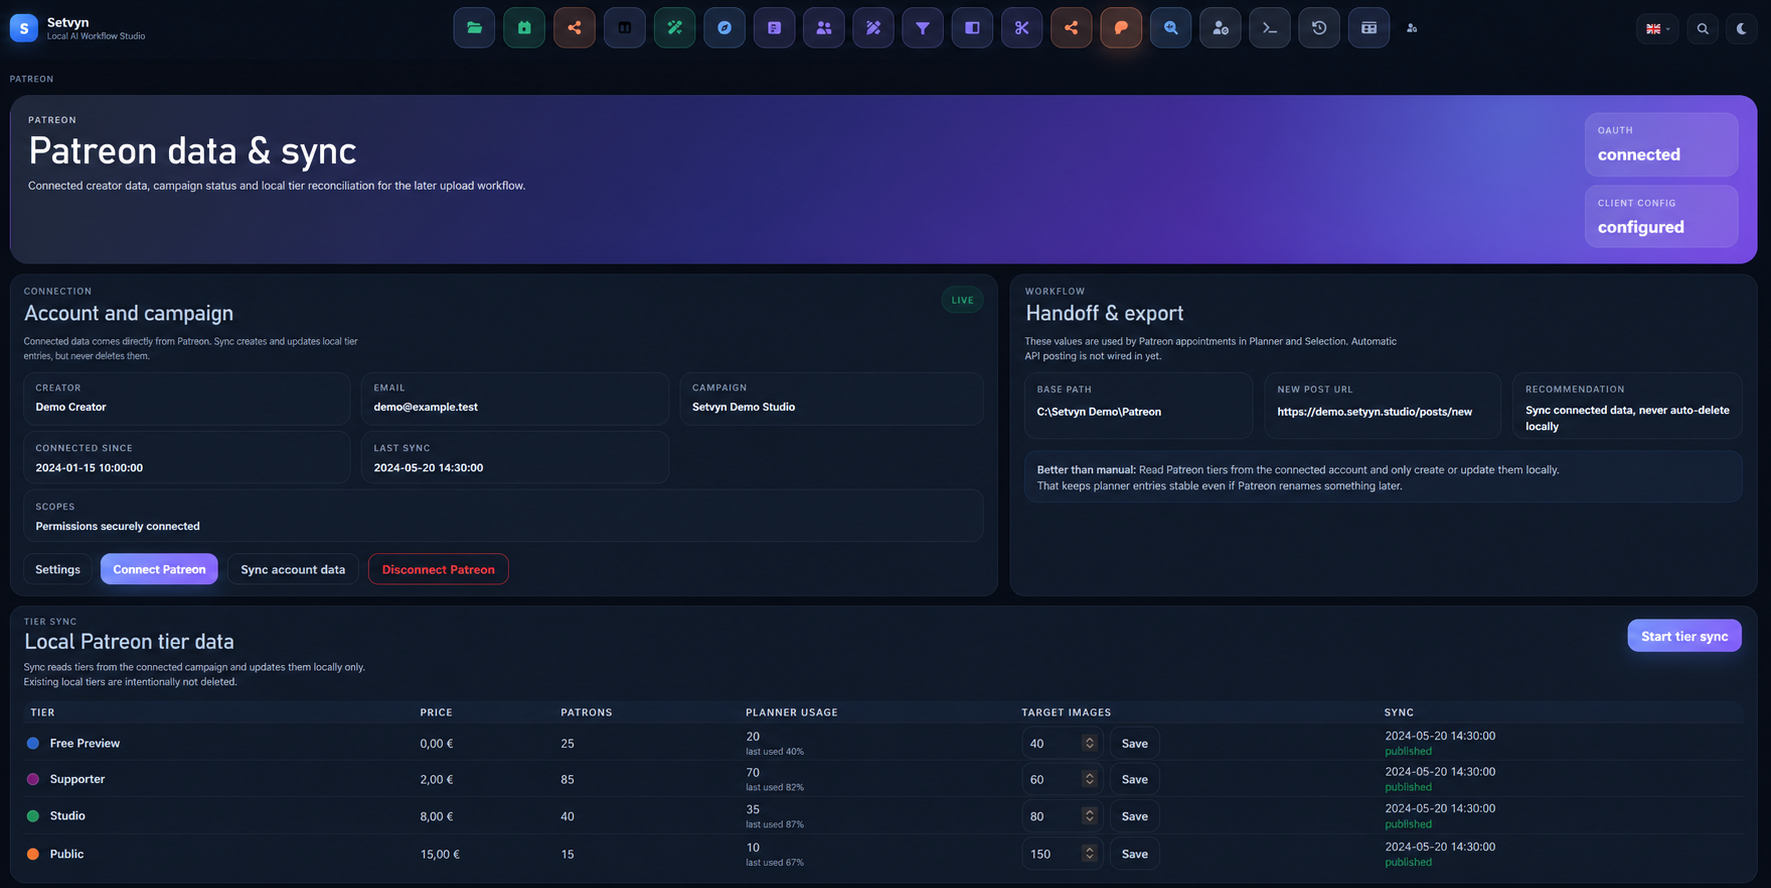The width and height of the screenshot is (1771, 888).
Task: Save target images for Supporter tier
Action: pyautogui.click(x=1135, y=779)
